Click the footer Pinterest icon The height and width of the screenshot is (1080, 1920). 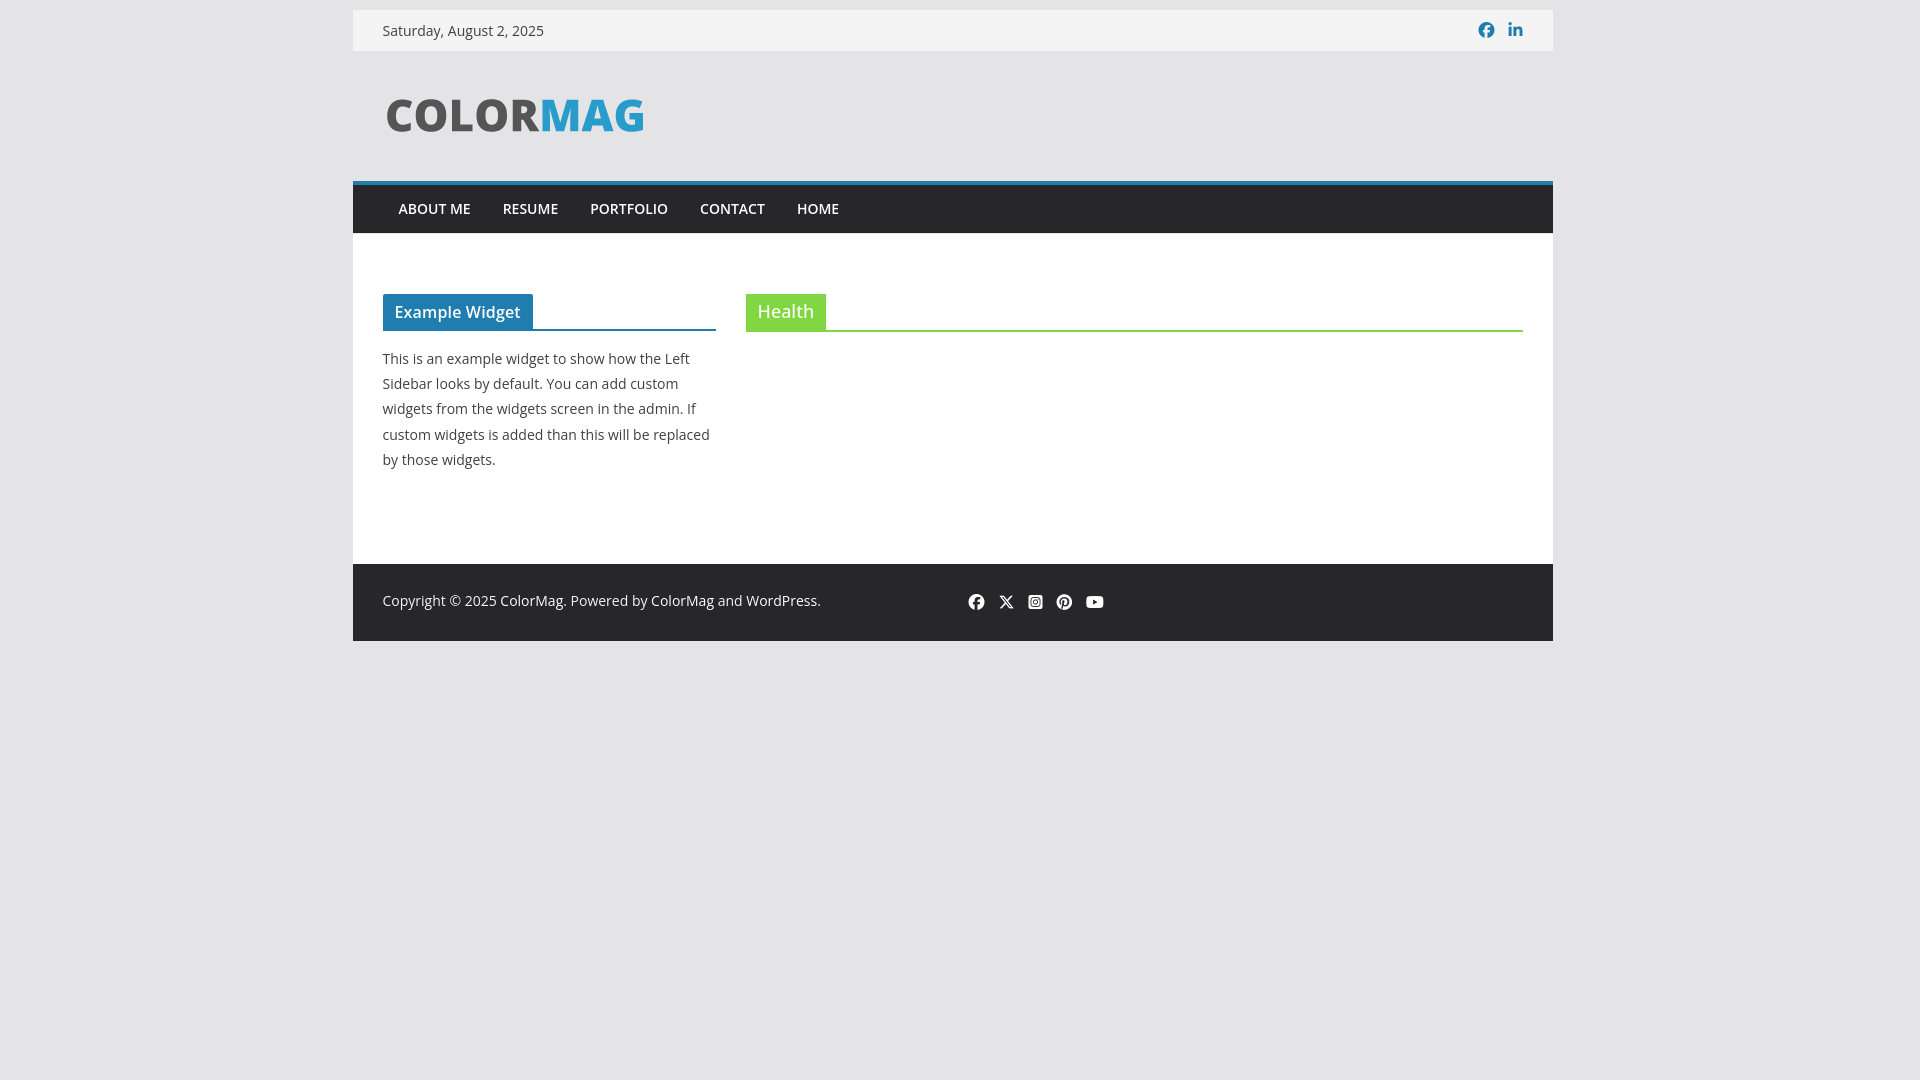(1064, 602)
